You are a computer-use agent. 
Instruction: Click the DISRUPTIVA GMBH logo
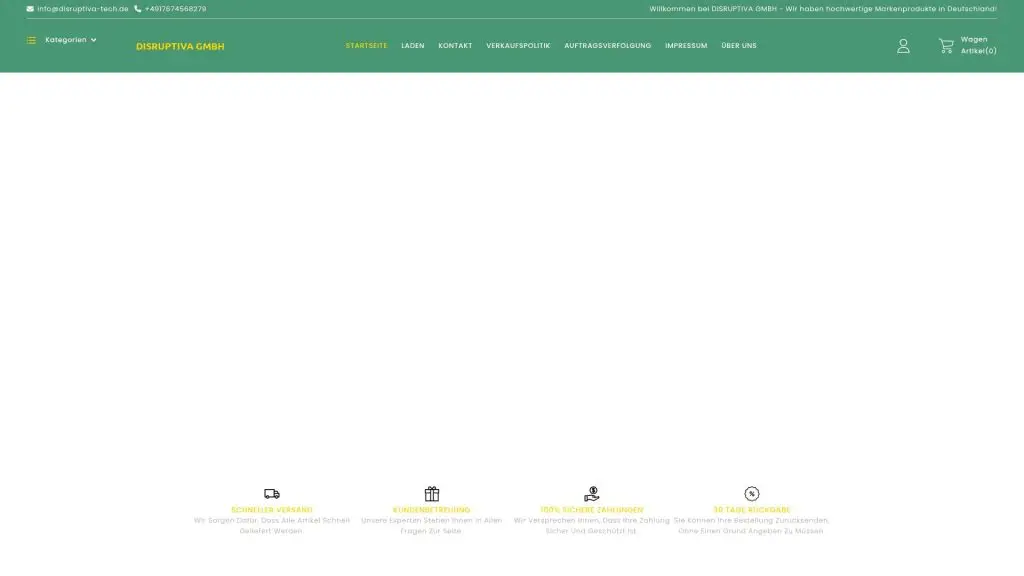[x=180, y=47]
